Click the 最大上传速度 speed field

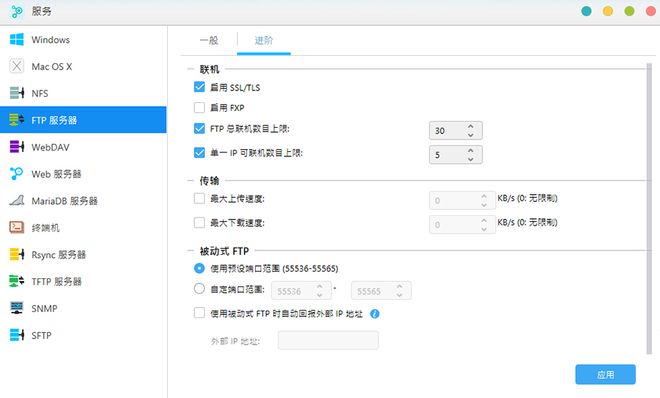point(462,201)
